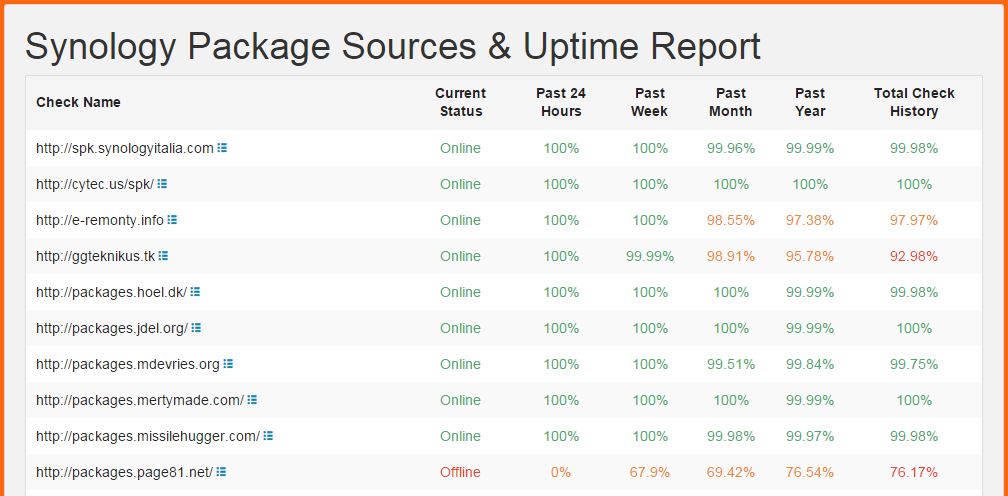
Task: Click the 92.98% total history value
Action: coord(914,256)
